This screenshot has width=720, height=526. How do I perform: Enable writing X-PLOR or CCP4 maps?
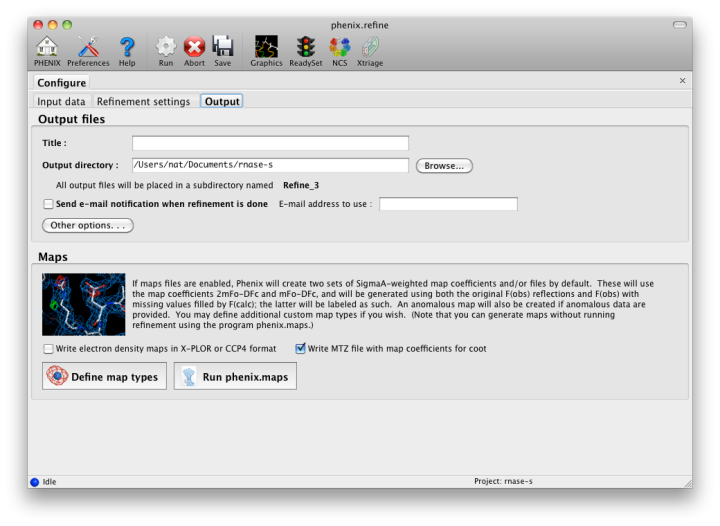click(48, 349)
